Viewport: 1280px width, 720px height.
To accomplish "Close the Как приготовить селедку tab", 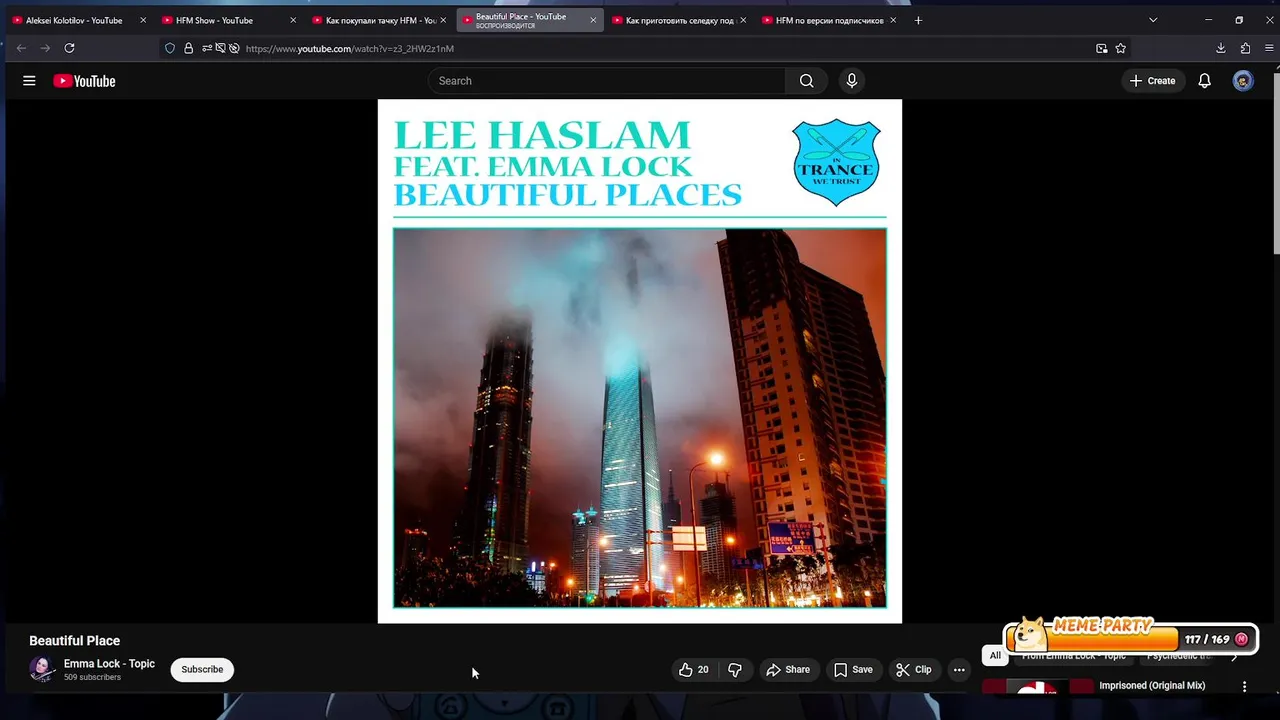I will click(x=742, y=20).
